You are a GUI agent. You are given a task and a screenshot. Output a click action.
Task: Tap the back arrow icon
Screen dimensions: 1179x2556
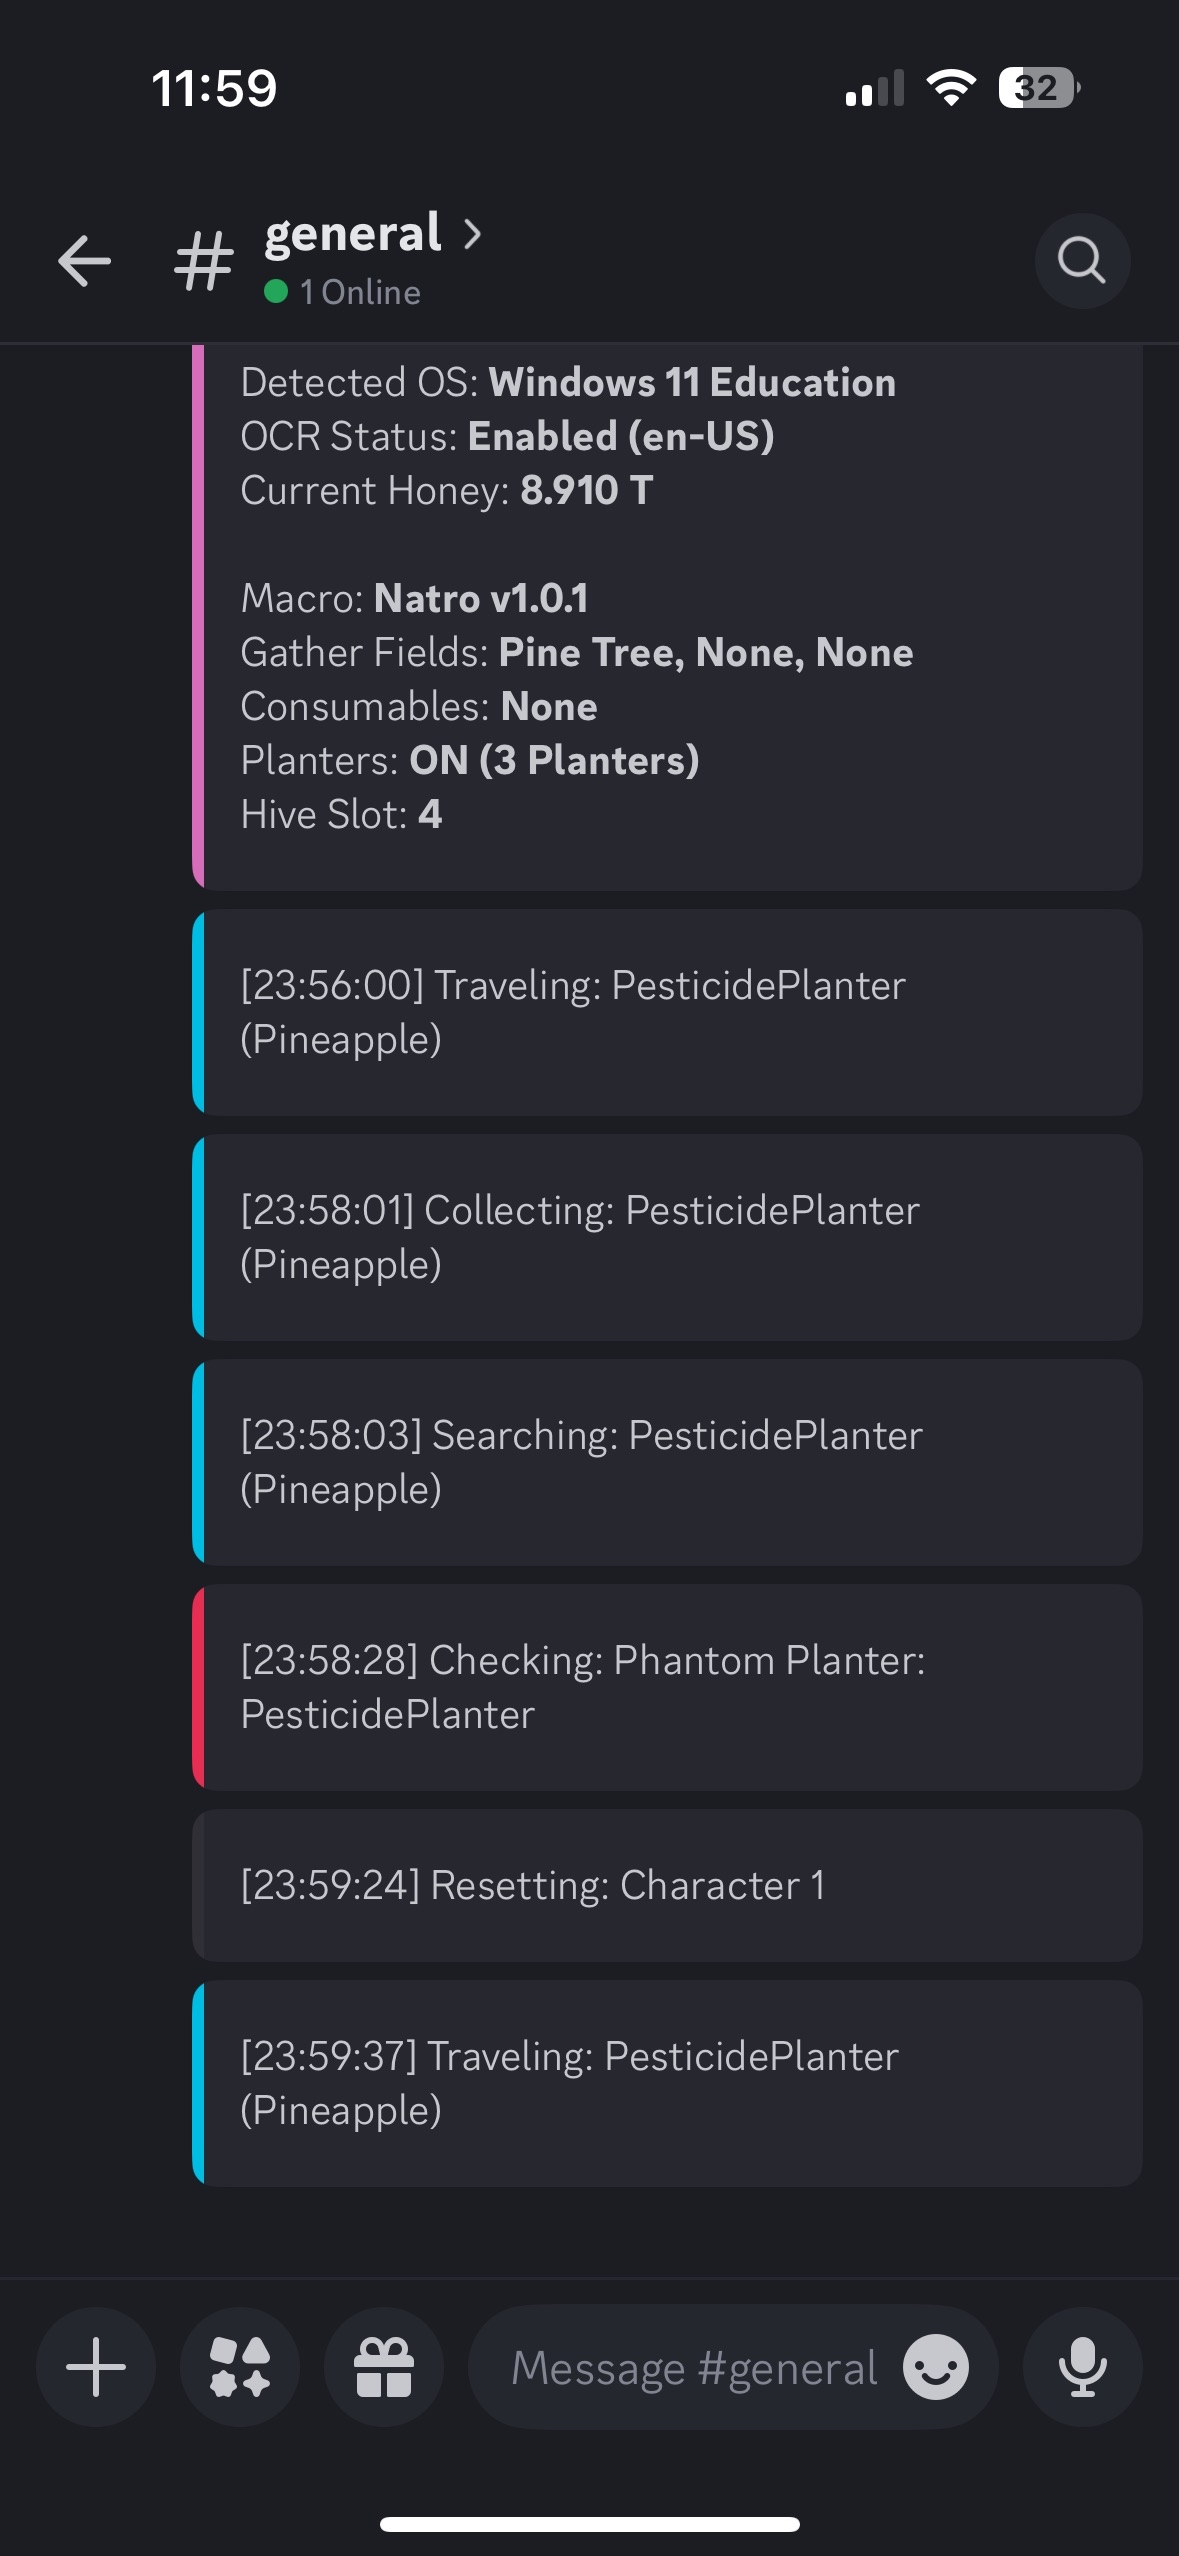click(x=84, y=261)
